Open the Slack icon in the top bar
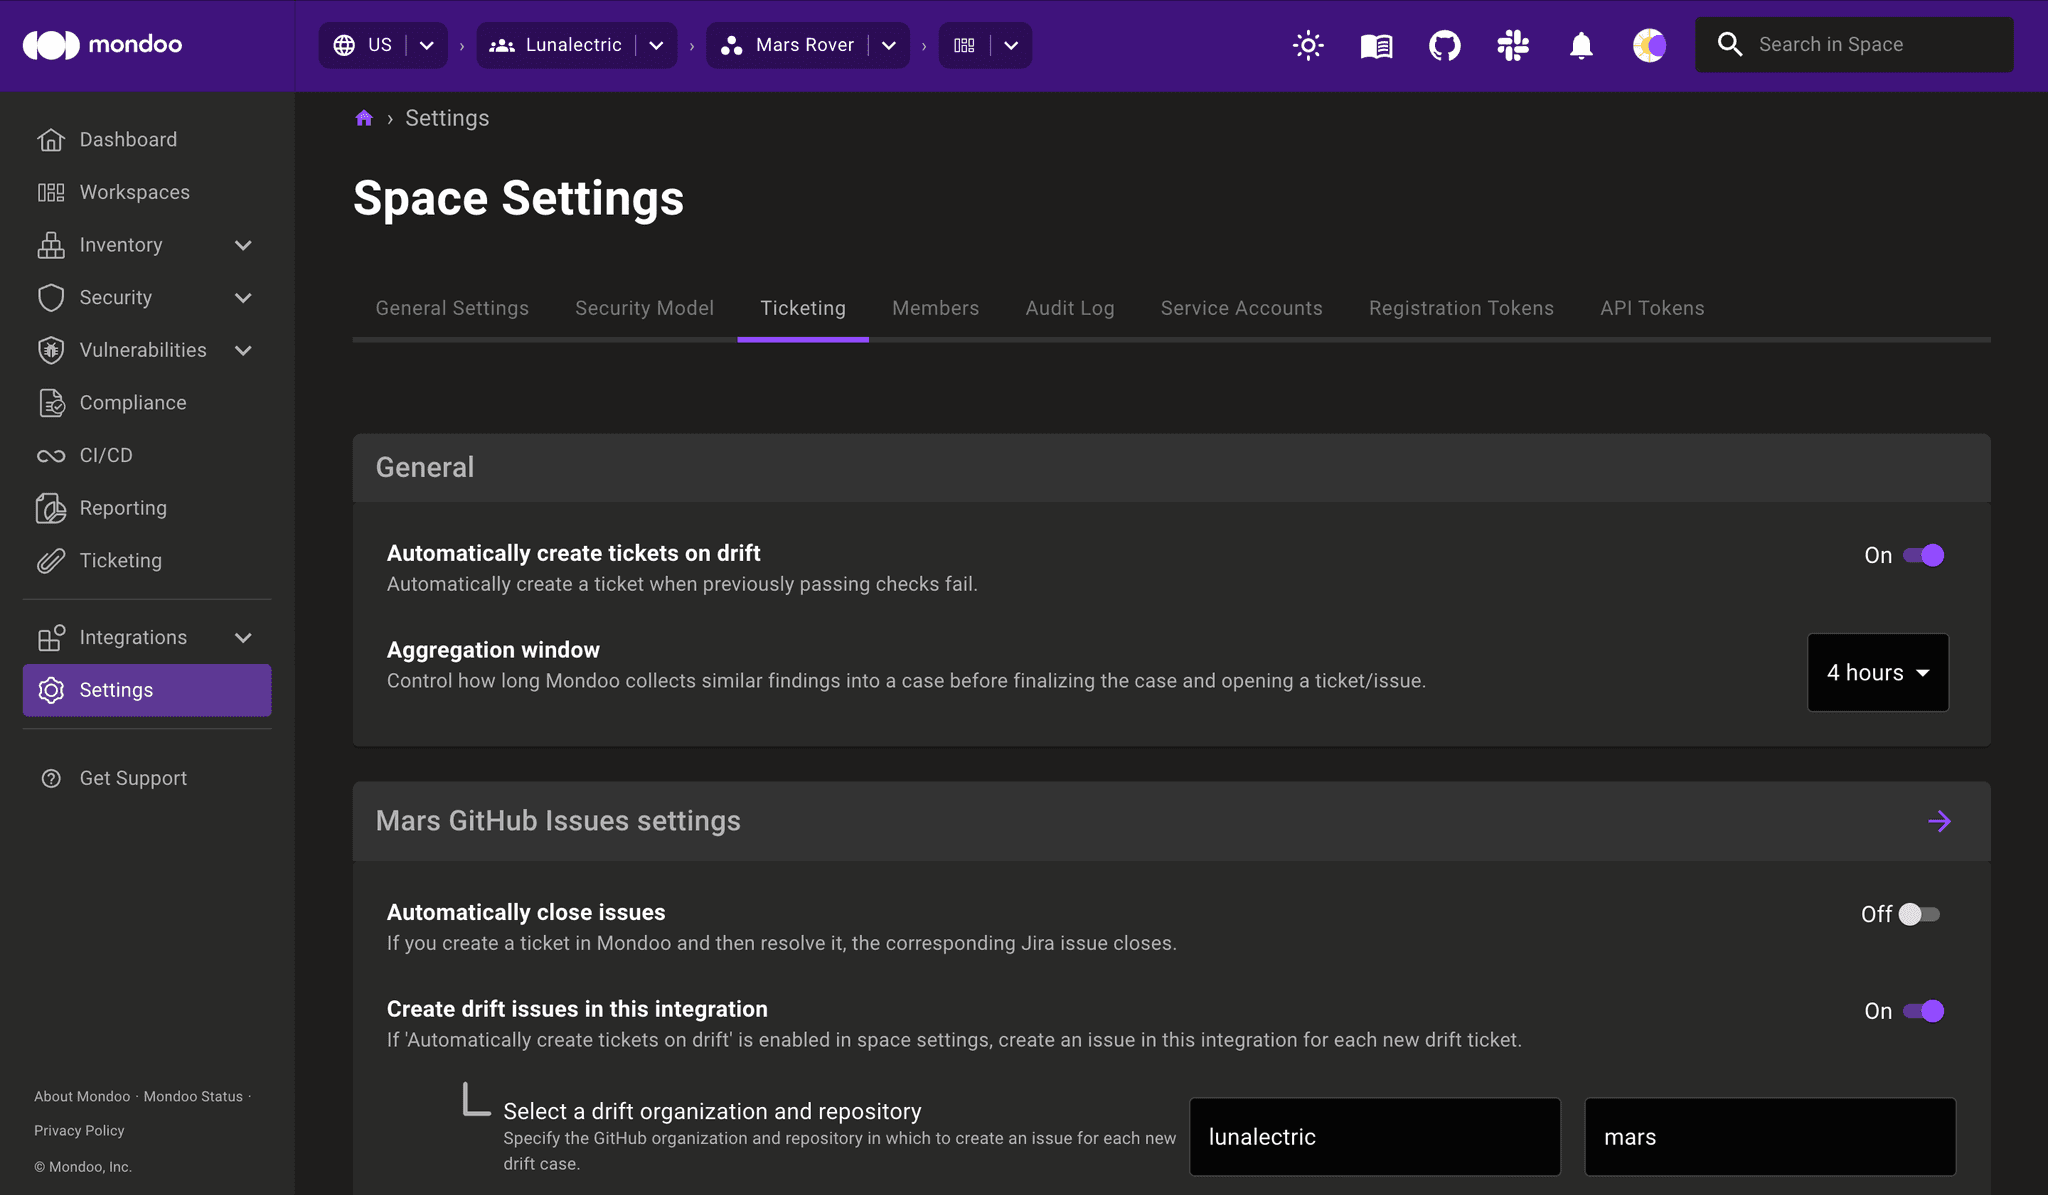2048x1195 pixels. (1512, 45)
